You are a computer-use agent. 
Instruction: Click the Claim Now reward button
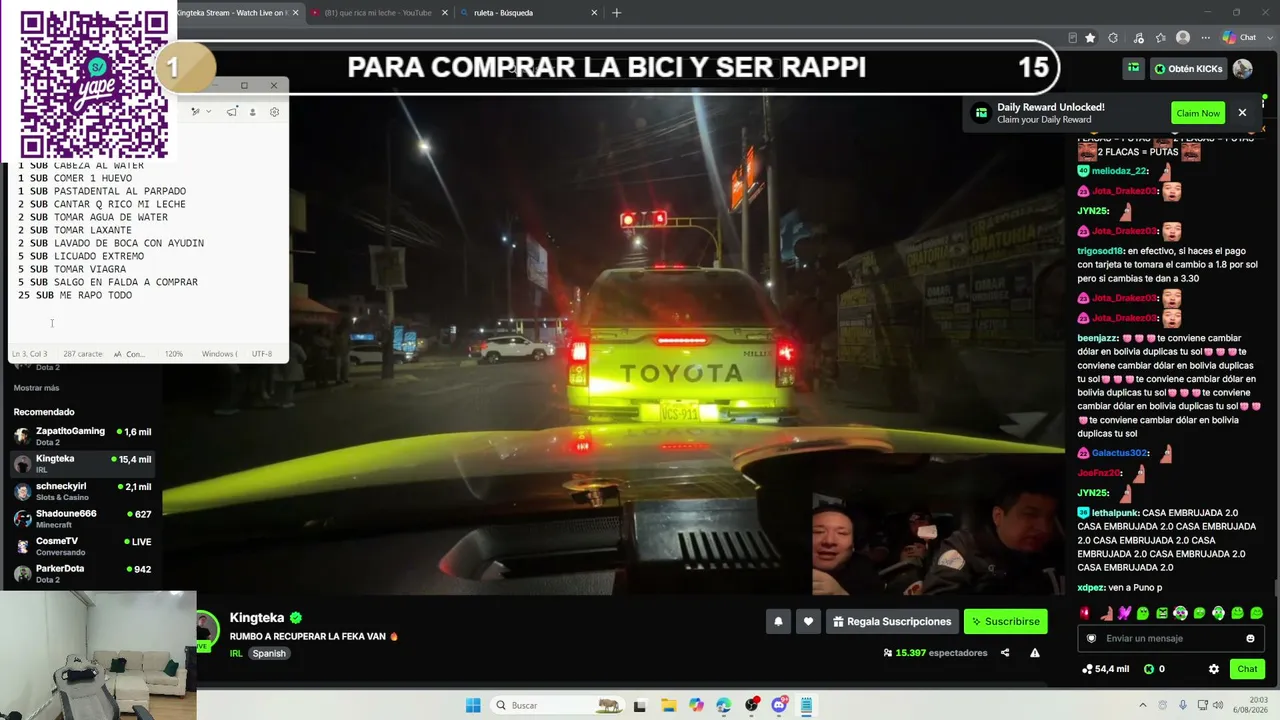(x=1198, y=113)
